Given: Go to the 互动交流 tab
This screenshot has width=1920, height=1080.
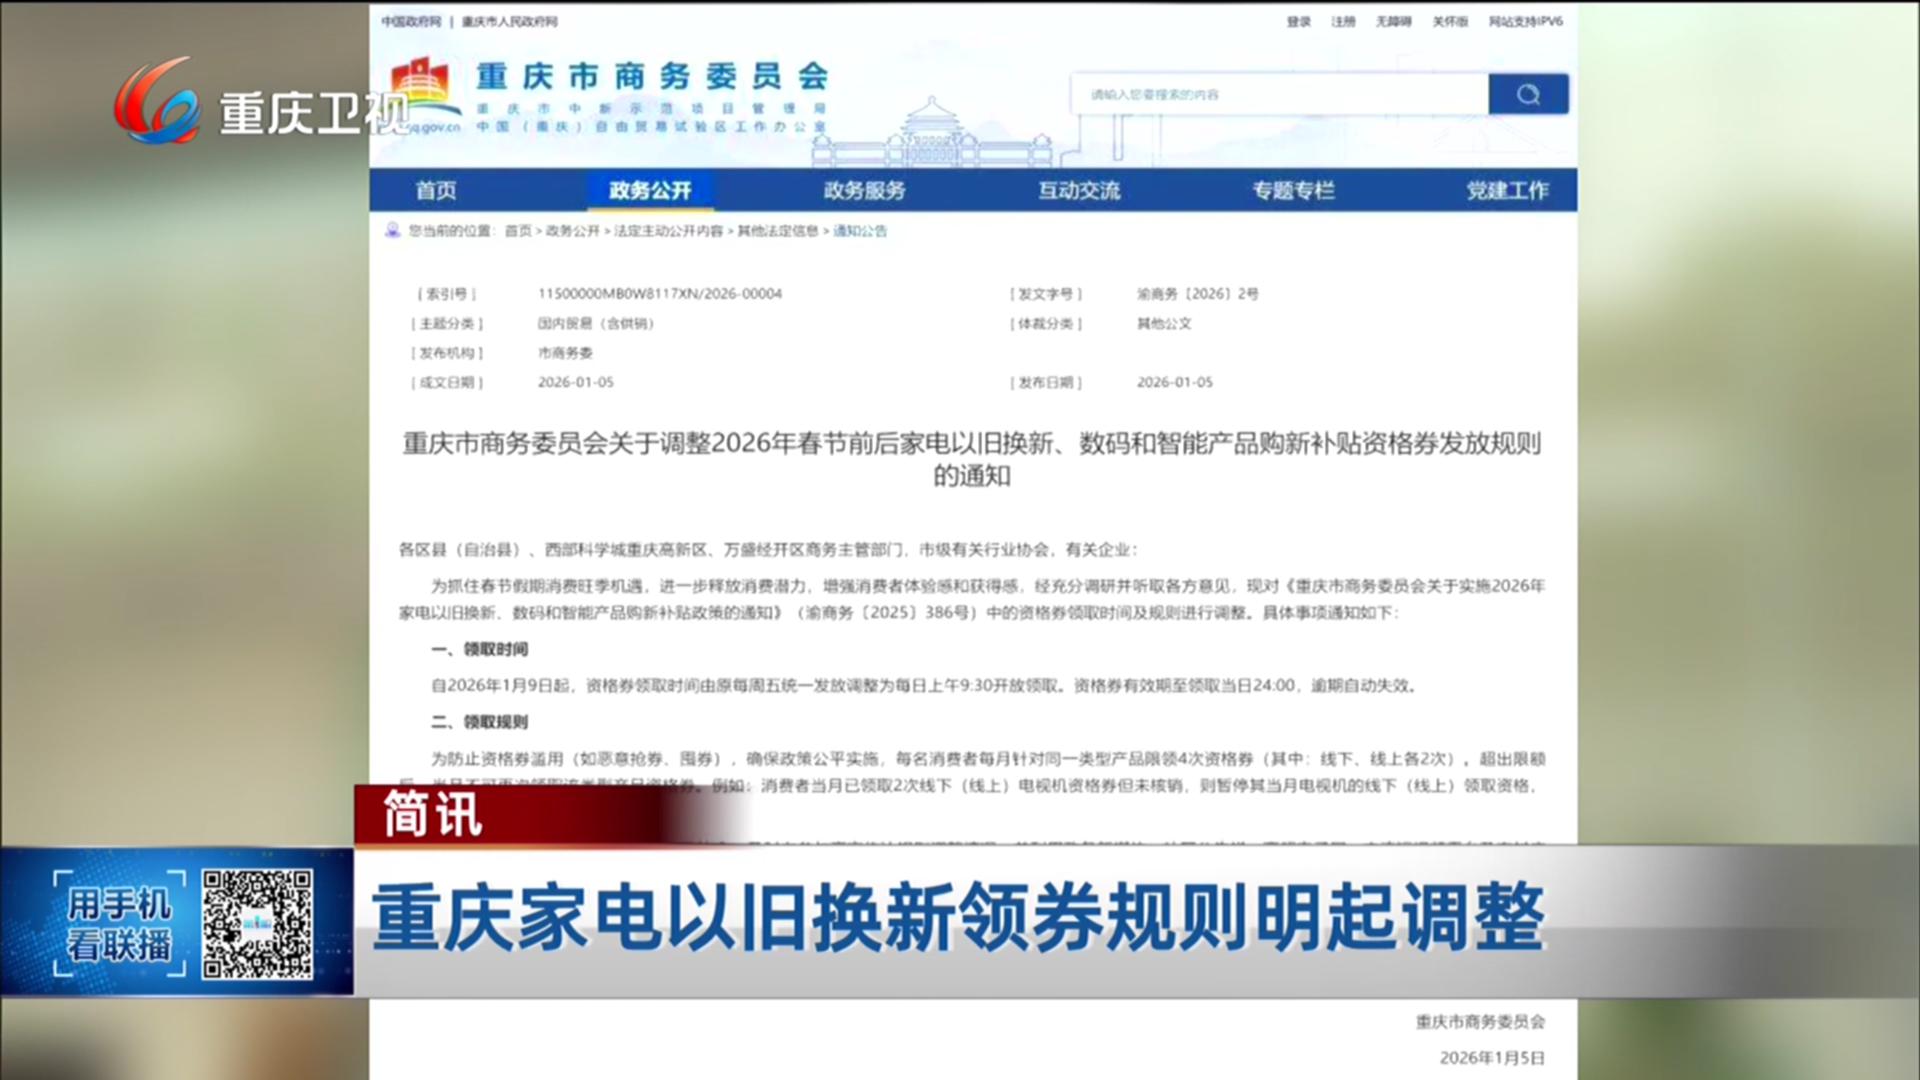Looking at the screenshot, I should tap(1078, 190).
